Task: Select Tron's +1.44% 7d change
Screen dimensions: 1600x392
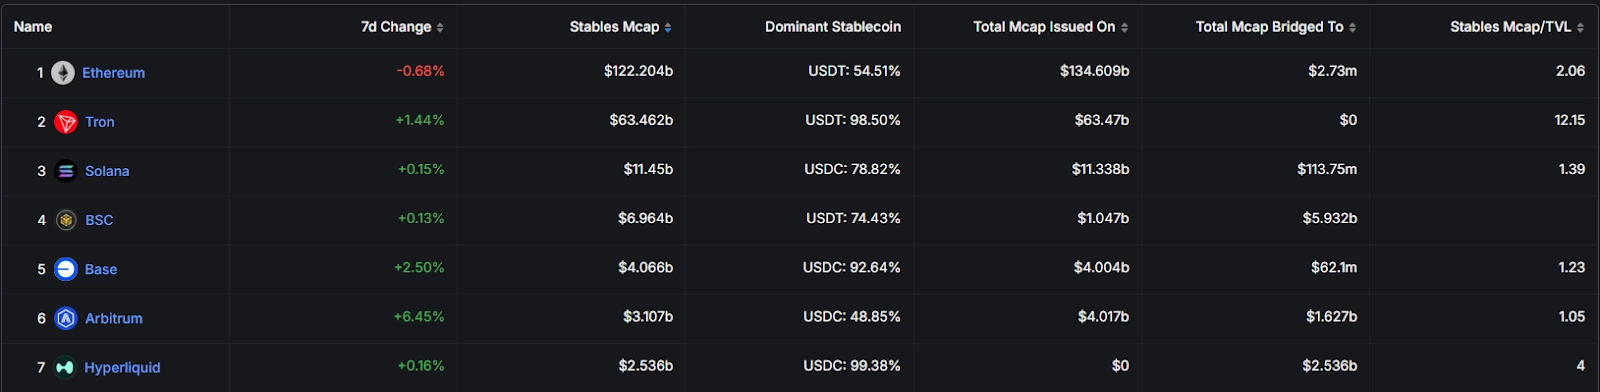Action: click(420, 120)
